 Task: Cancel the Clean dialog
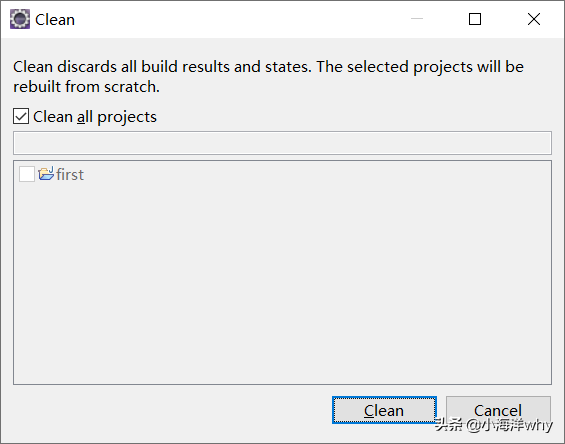click(x=498, y=410)
